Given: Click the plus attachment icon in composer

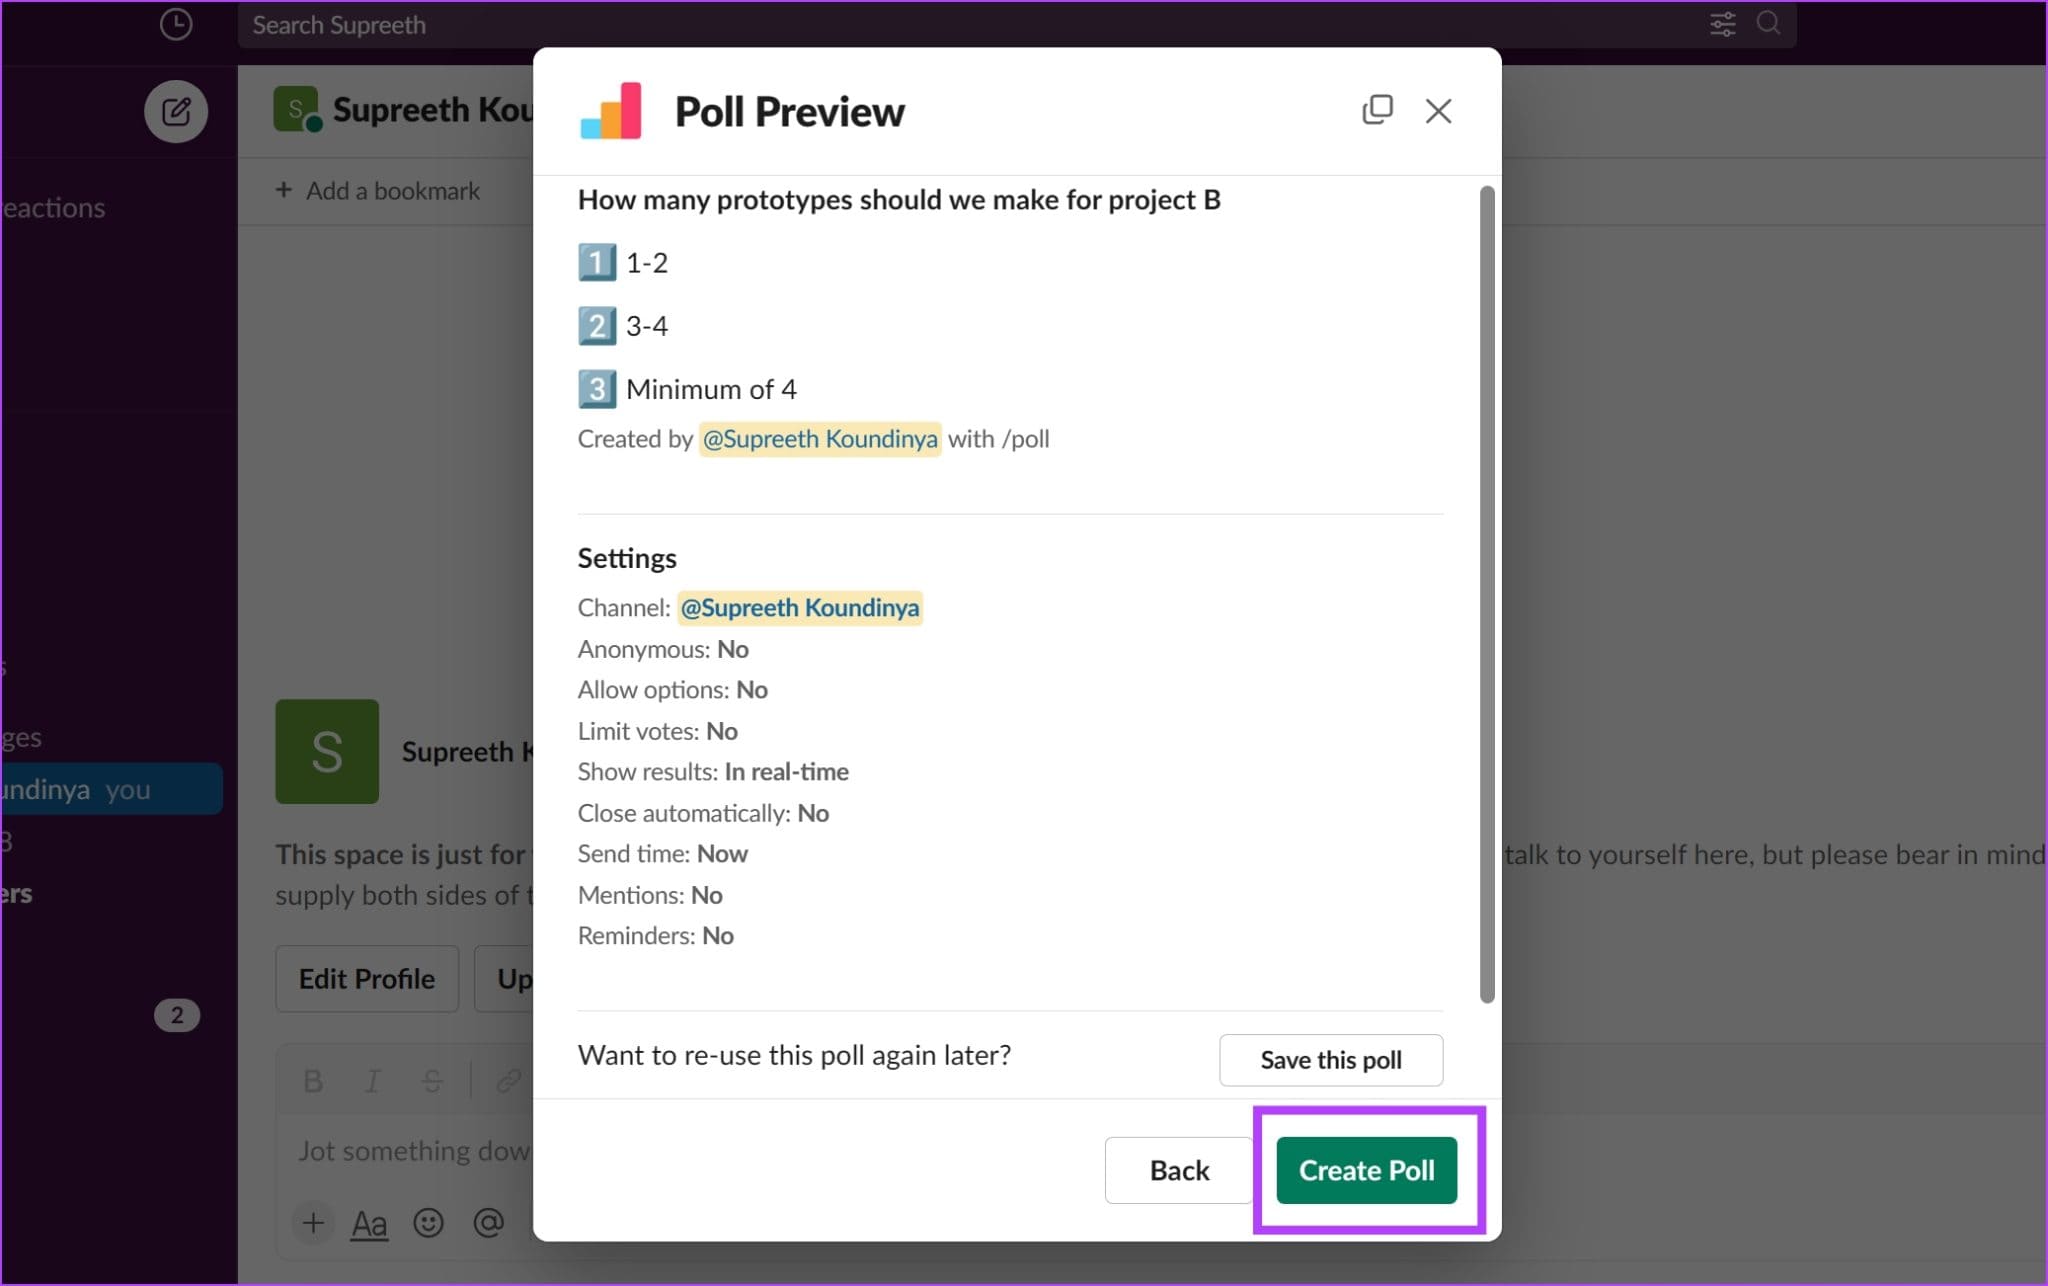Looking at the screenshot, I should 313,1223.
